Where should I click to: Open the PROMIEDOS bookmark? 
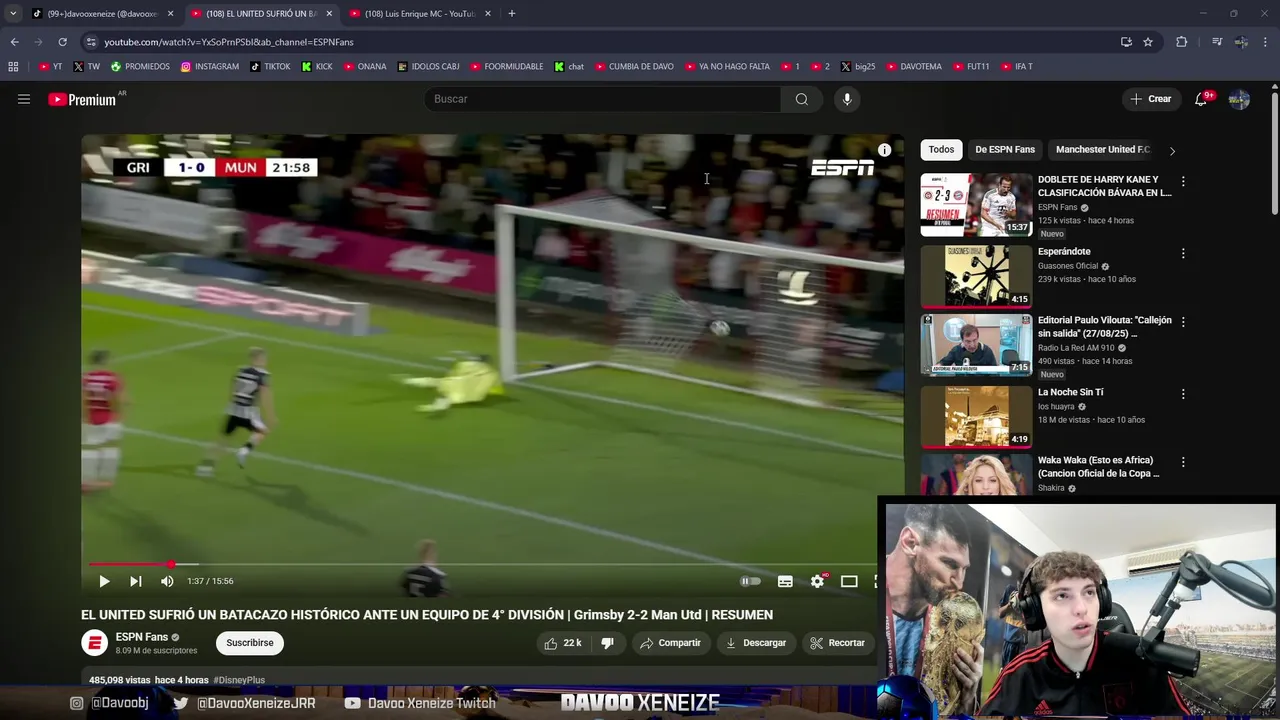pyautogui.click(x=140, y=67)
